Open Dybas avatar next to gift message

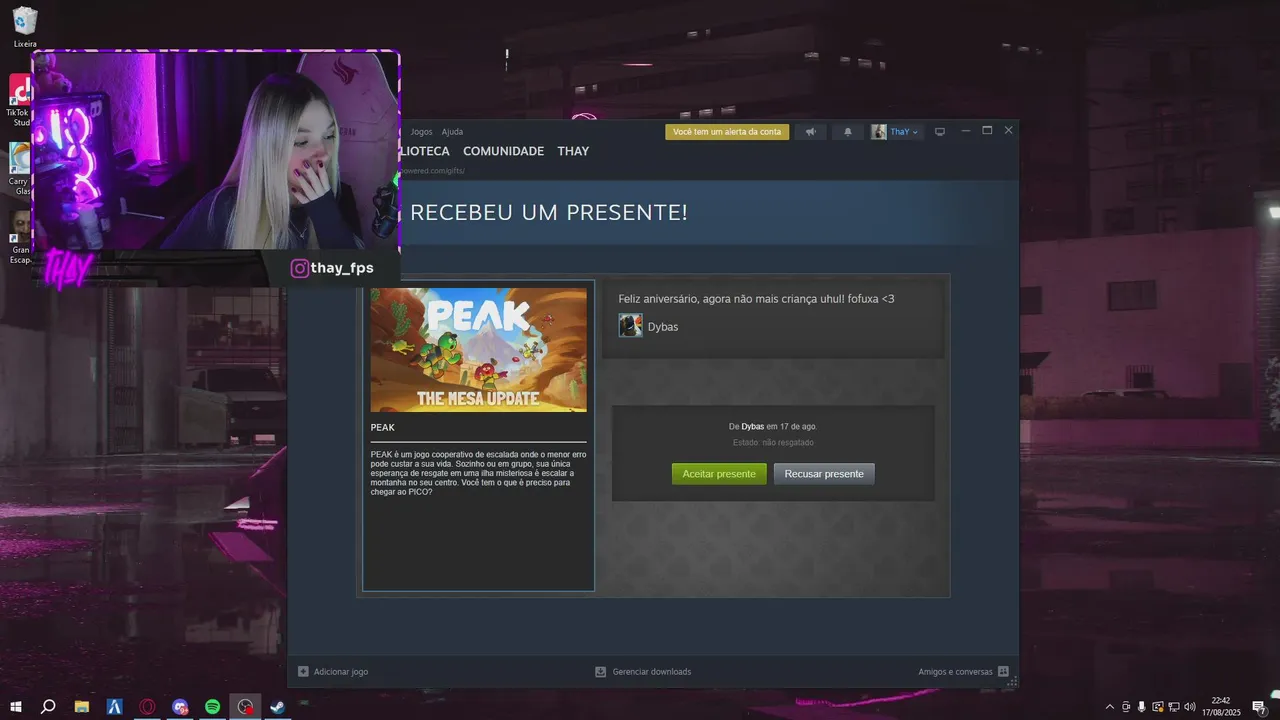(630, 326)
